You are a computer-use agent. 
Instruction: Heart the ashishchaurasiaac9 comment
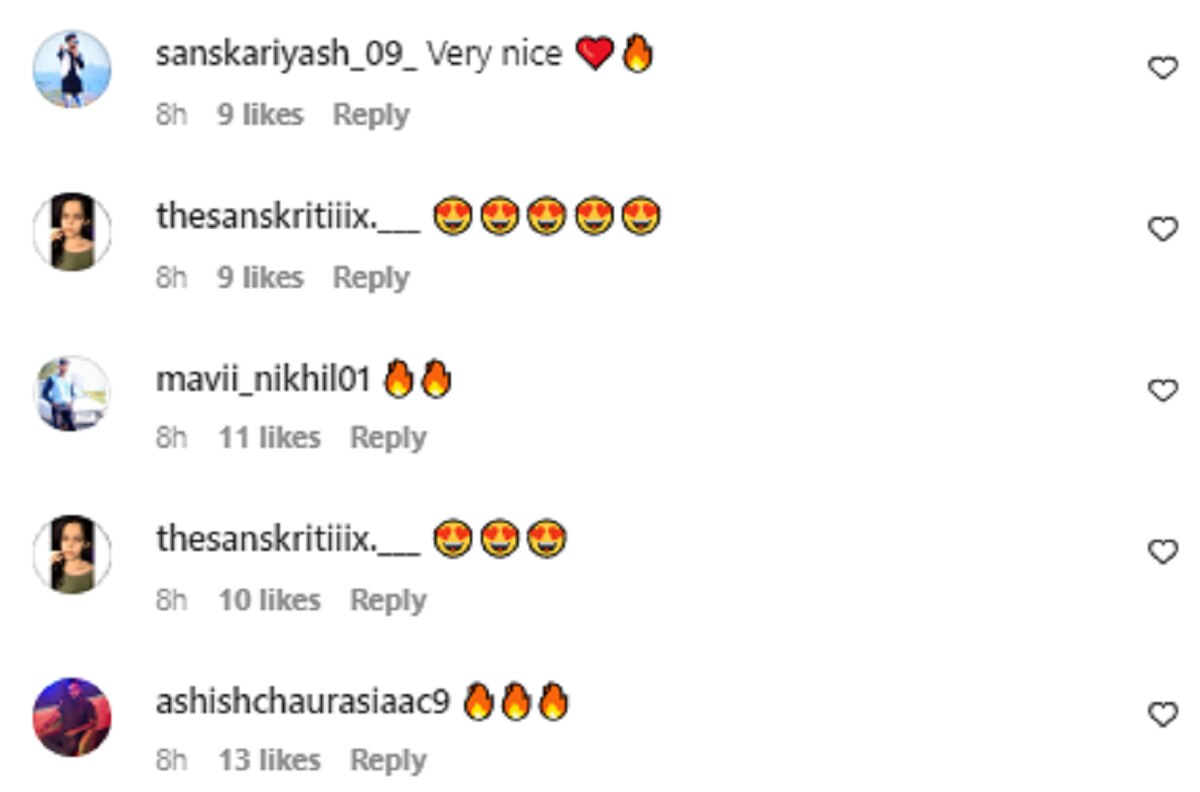[x=1161, y=715]
